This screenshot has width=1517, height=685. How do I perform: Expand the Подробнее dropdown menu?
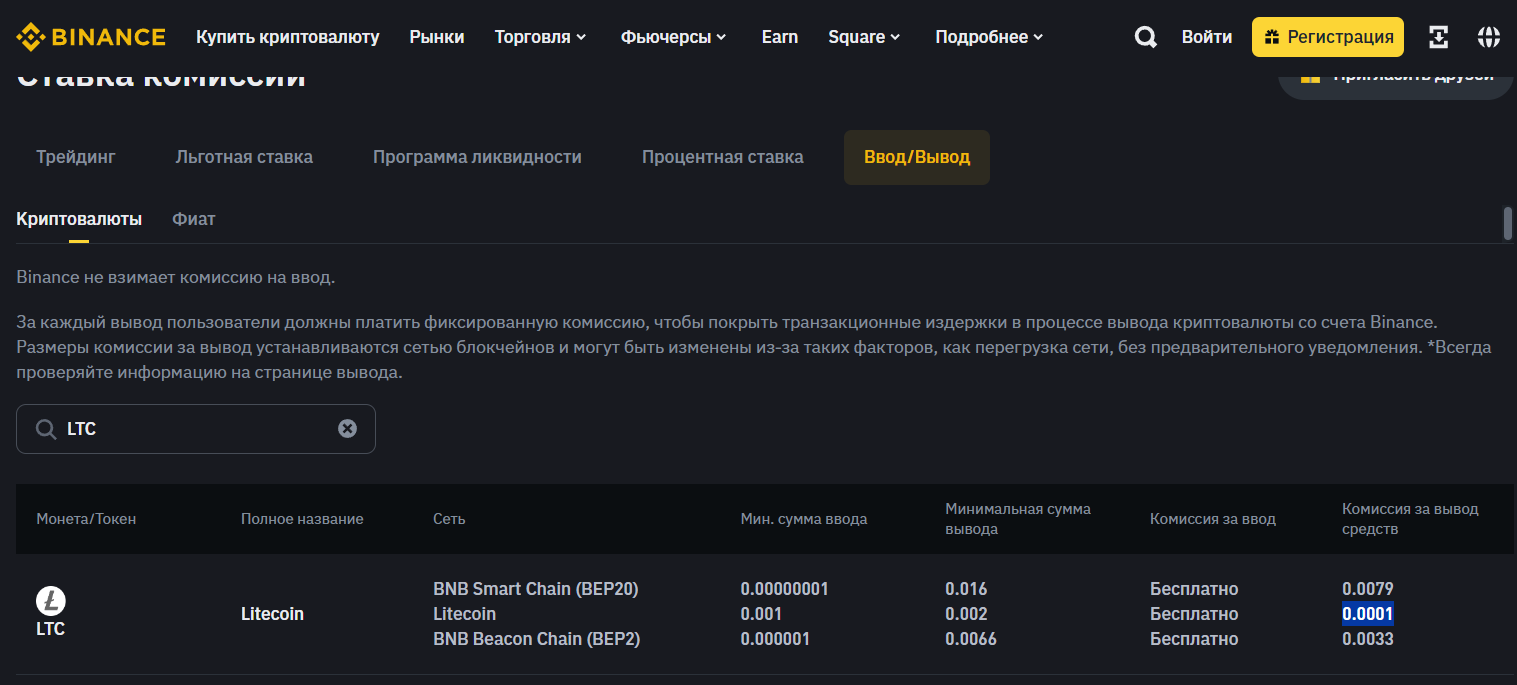[x=989, y=37]
